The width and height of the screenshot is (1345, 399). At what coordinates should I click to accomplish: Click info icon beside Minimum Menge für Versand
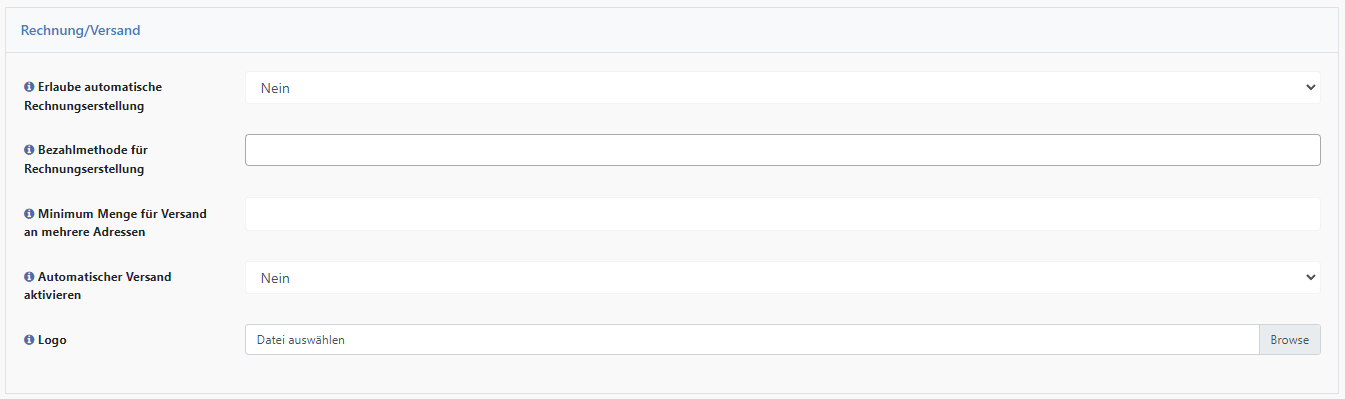pyautogui.click(x=28, y=214)
